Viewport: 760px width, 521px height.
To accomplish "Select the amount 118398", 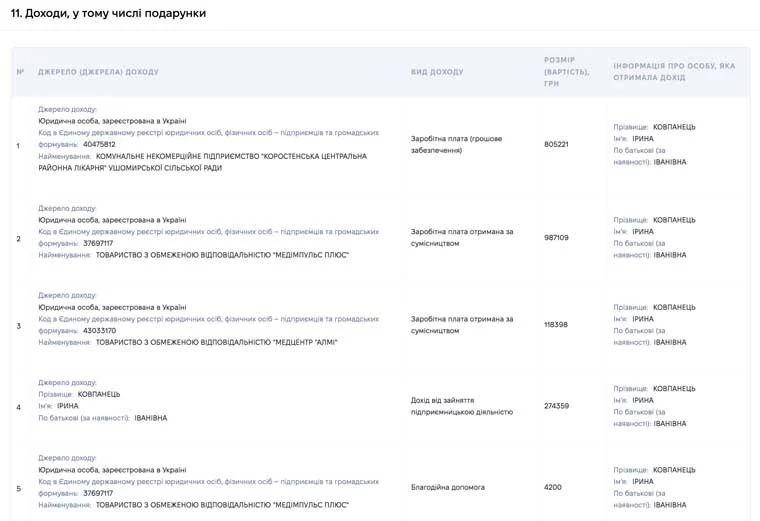I will tap(556, 325).
